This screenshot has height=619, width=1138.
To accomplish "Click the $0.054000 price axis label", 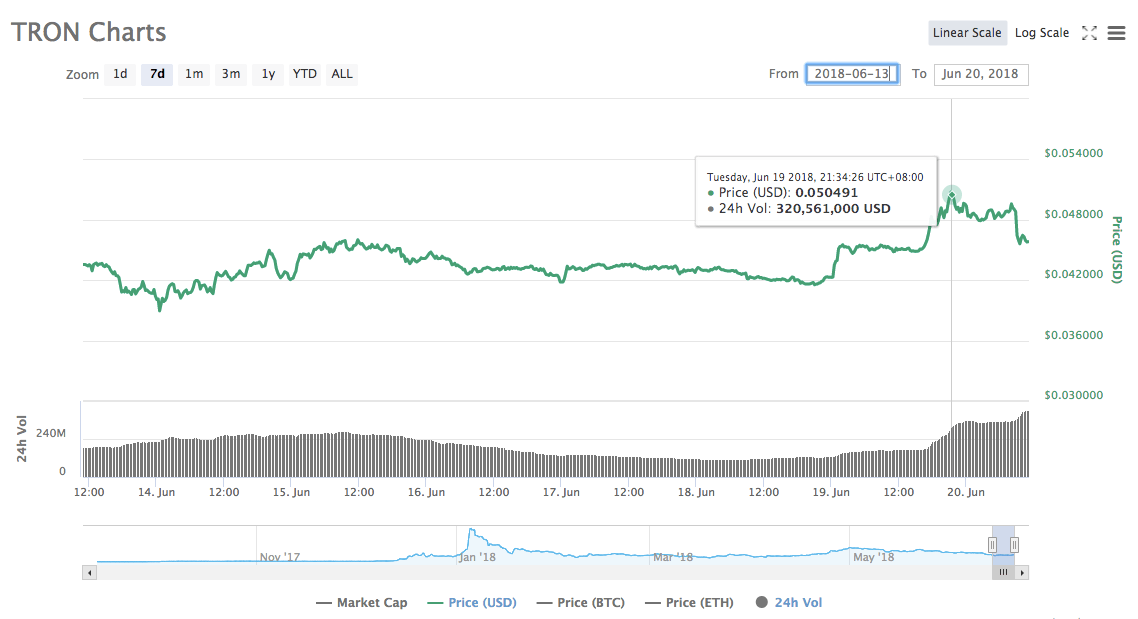I will pos(1073,153).
